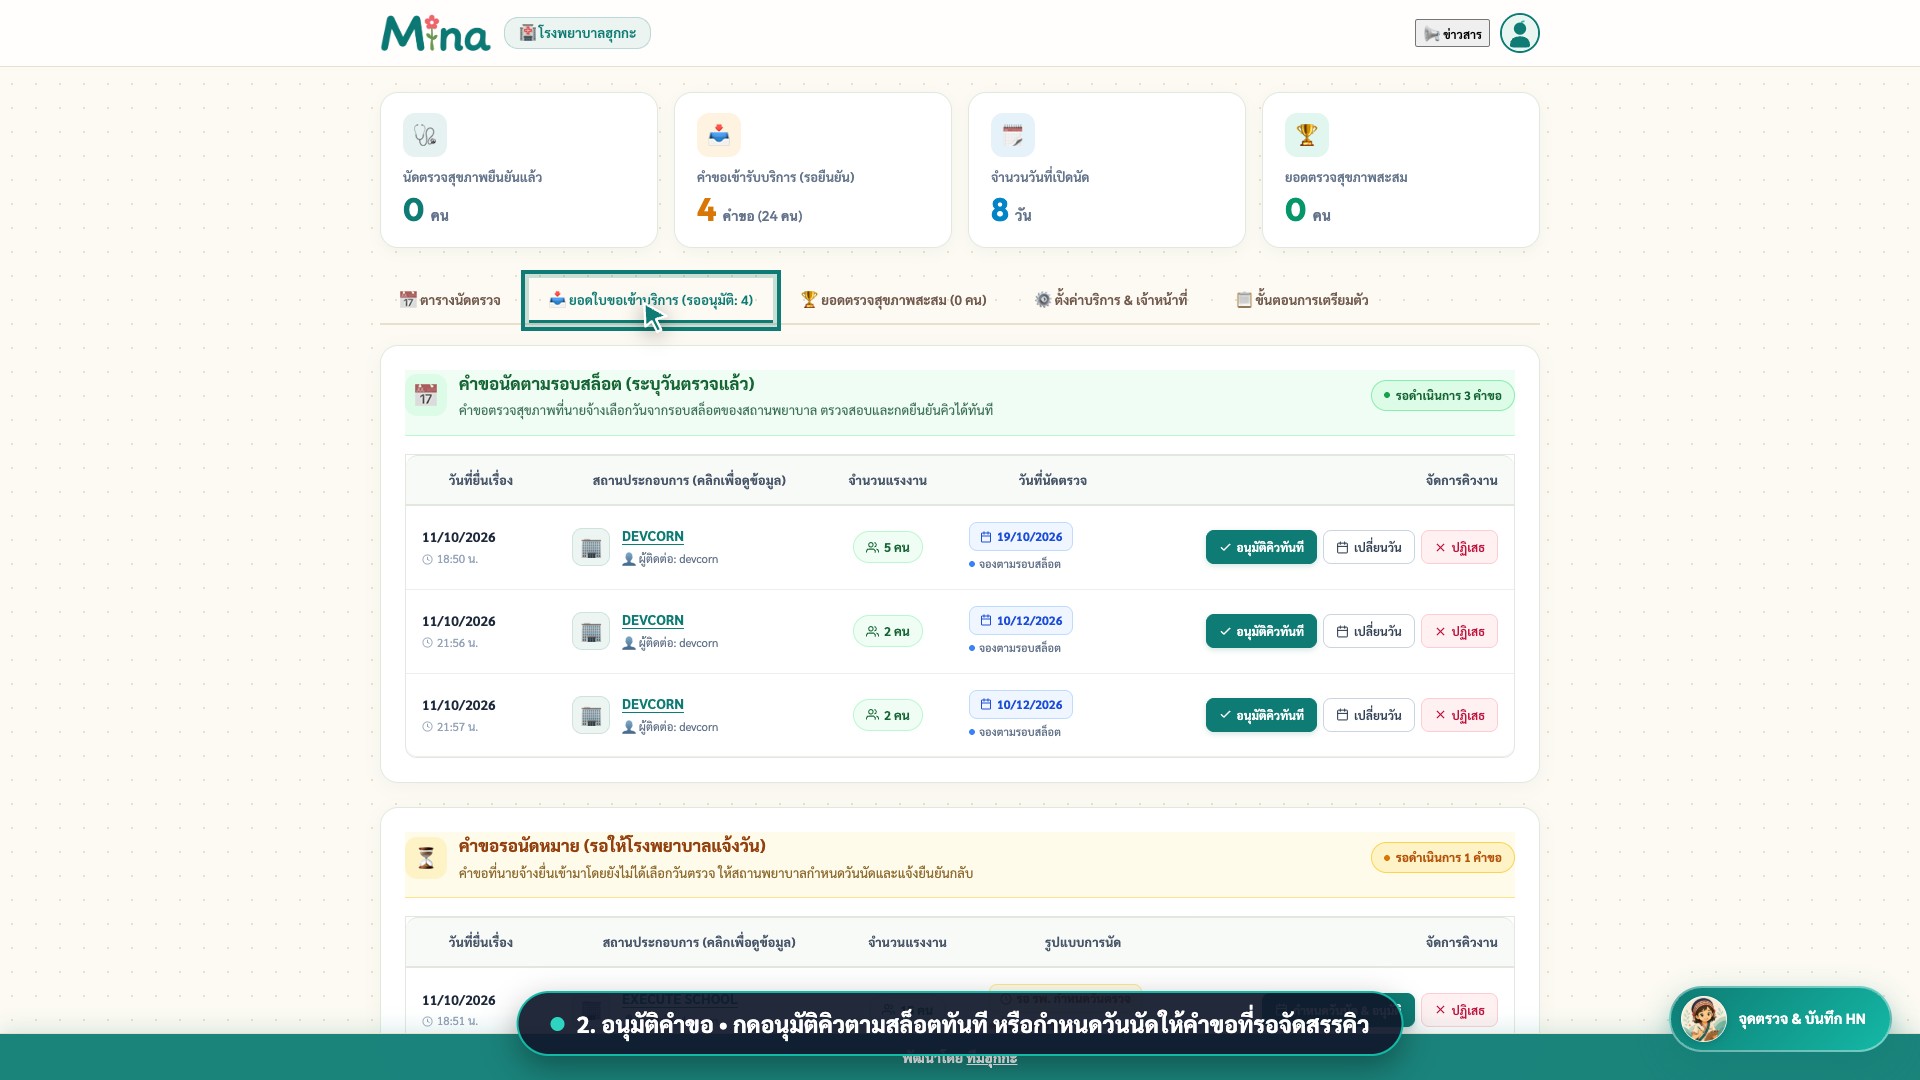Click the inbox icon on pending requests card

pyautogui.click(x=719, y=135)
